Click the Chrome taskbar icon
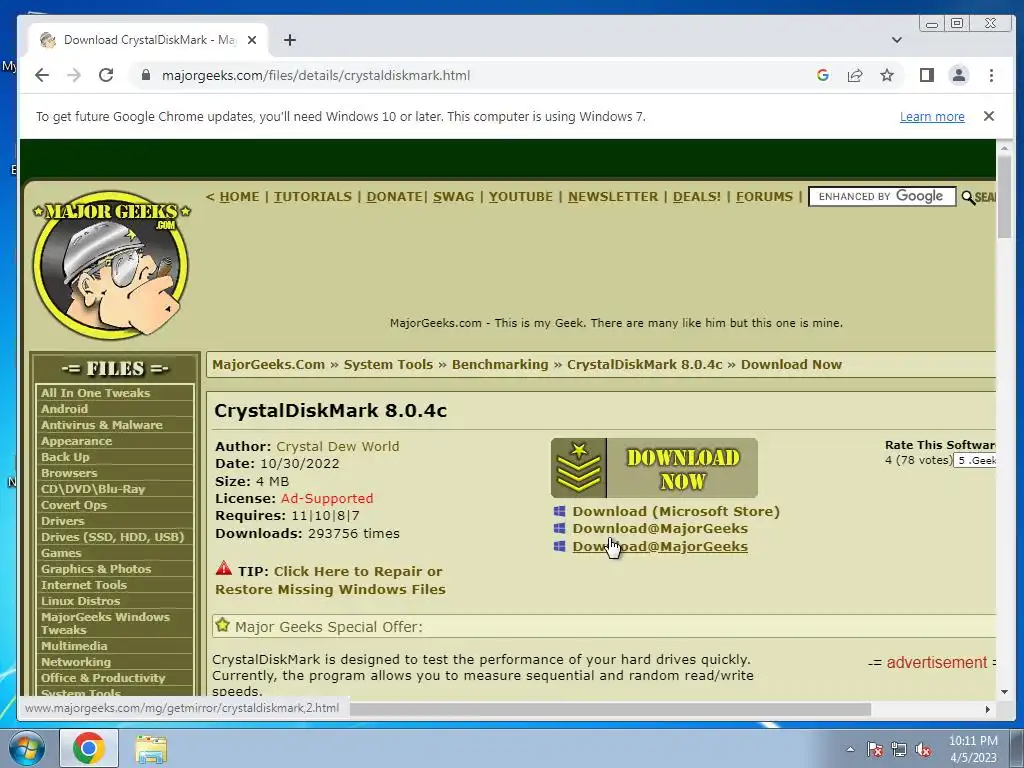 [89, 748]
